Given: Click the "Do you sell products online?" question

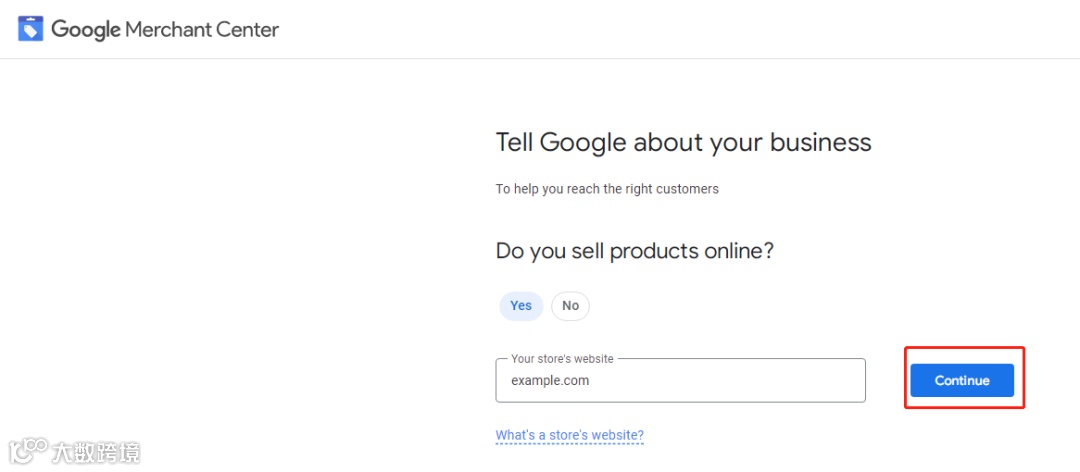Looking at the screenshot, I should 634,250.
